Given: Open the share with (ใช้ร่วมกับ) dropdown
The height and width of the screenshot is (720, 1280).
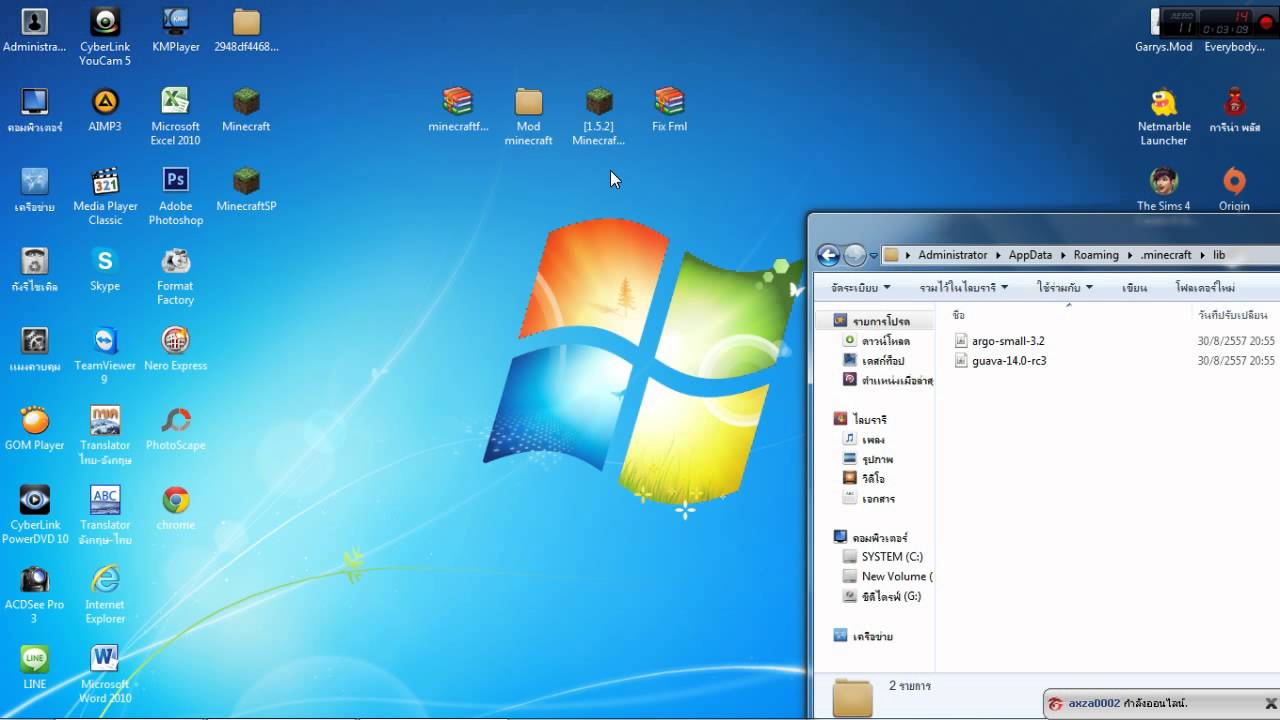Looking at the screenshot, I should coord(1065,288).
